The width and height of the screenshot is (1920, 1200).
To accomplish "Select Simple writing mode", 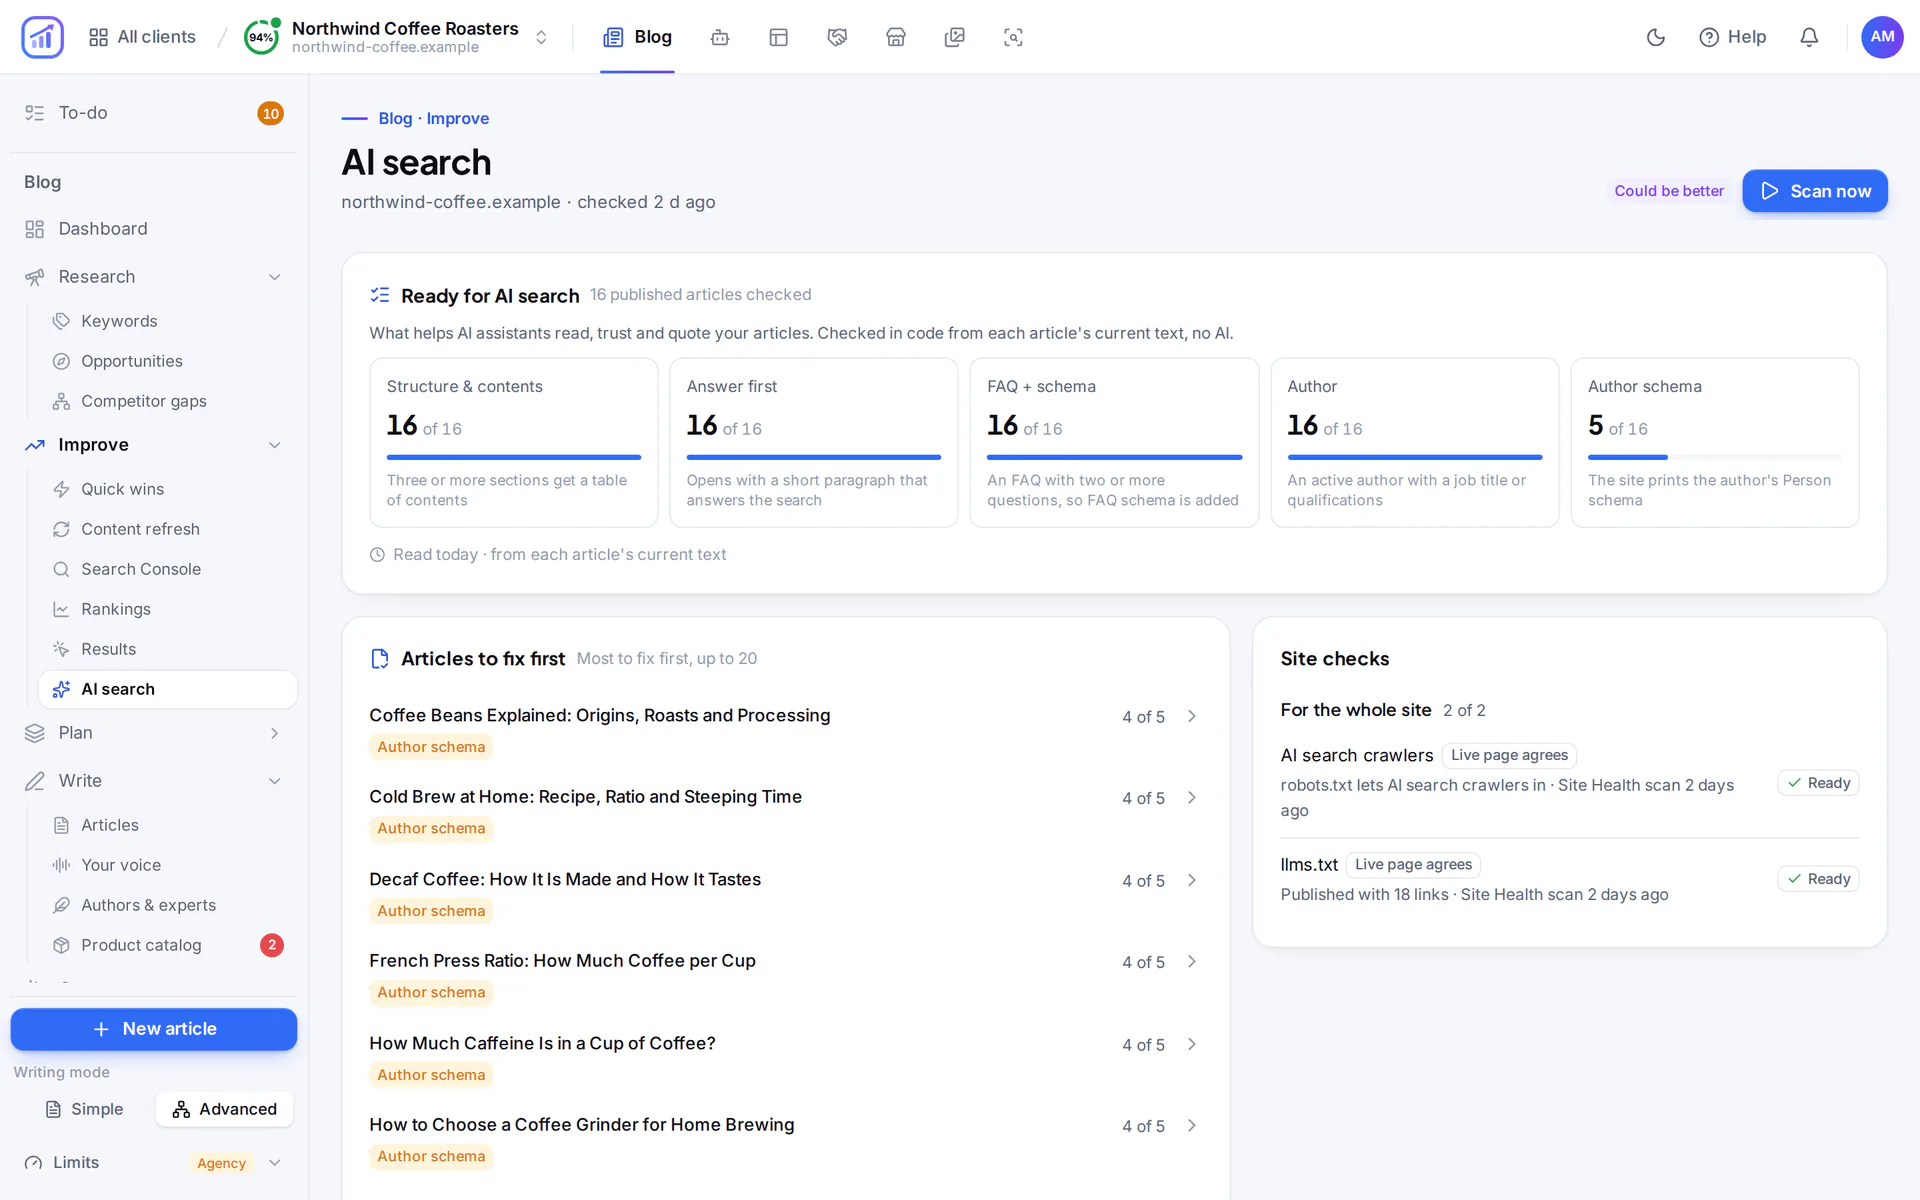I will coord(84,1109).
